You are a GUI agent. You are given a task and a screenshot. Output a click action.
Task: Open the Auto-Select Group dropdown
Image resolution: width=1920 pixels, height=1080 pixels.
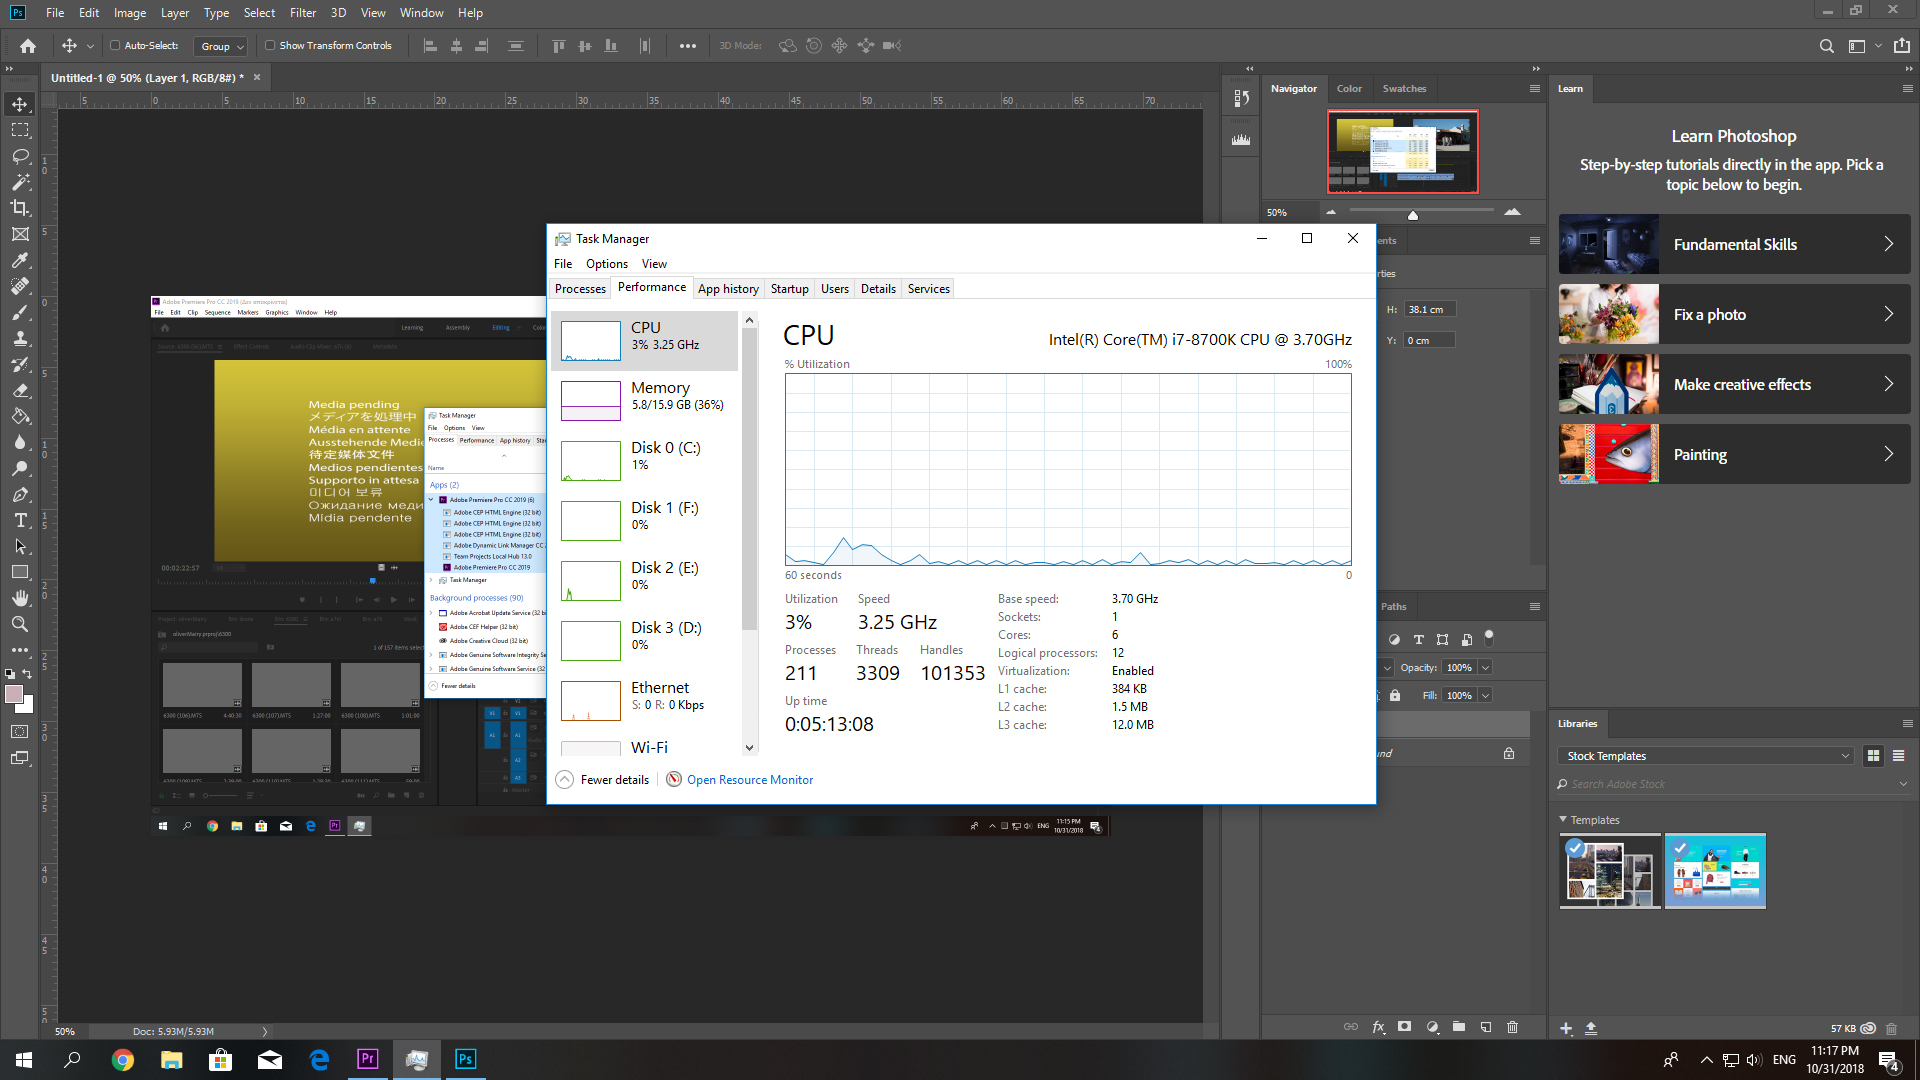221,46
